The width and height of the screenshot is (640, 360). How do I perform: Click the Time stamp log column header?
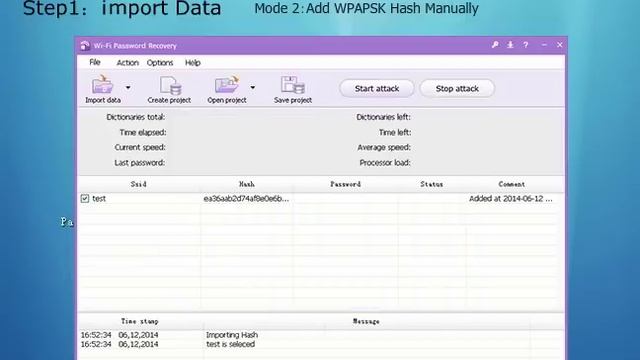(140, 322)
